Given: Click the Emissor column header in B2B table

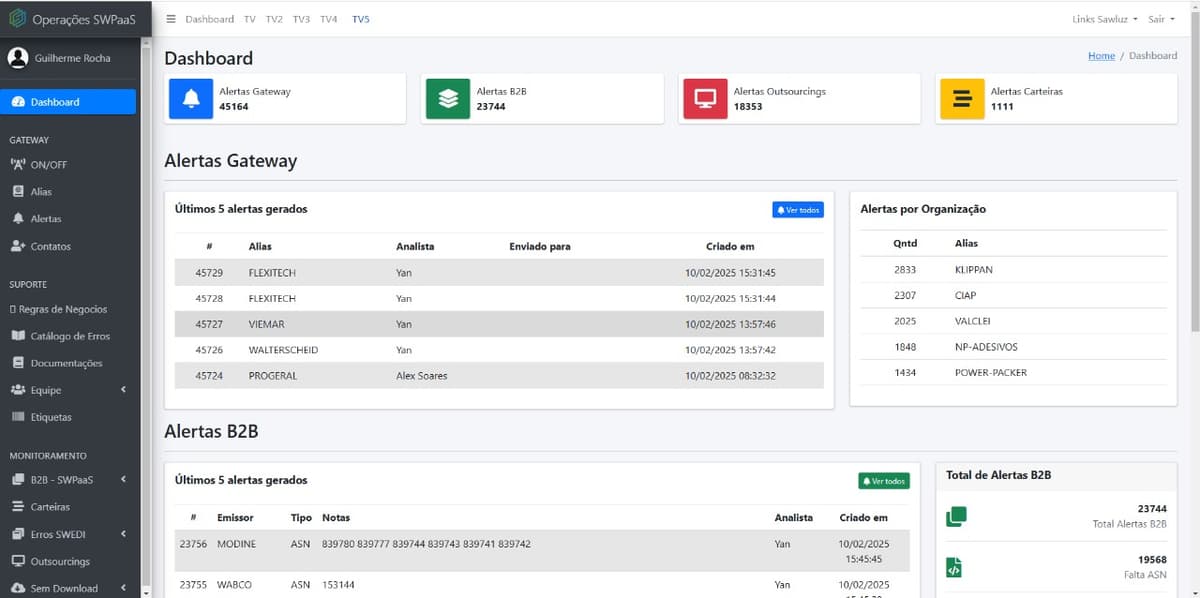Looking at the screenshot, I should (x=235, y=518).
